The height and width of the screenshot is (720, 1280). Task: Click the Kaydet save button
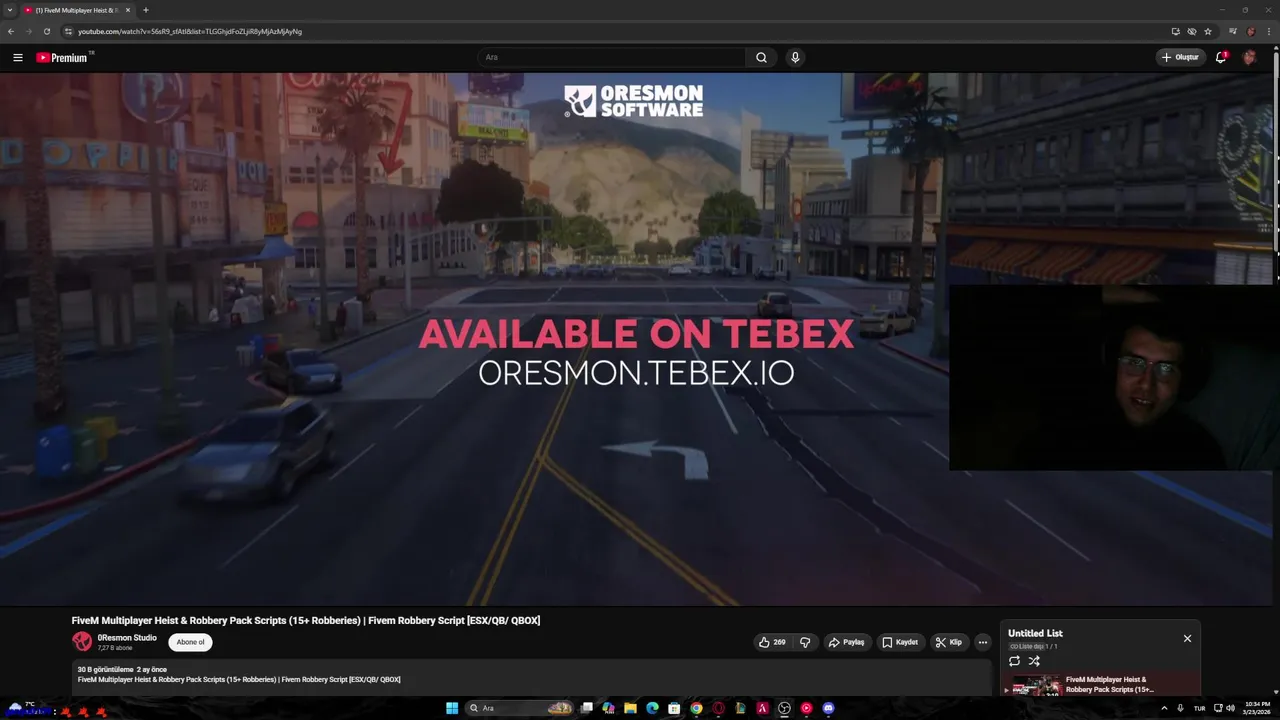point(900,642)
